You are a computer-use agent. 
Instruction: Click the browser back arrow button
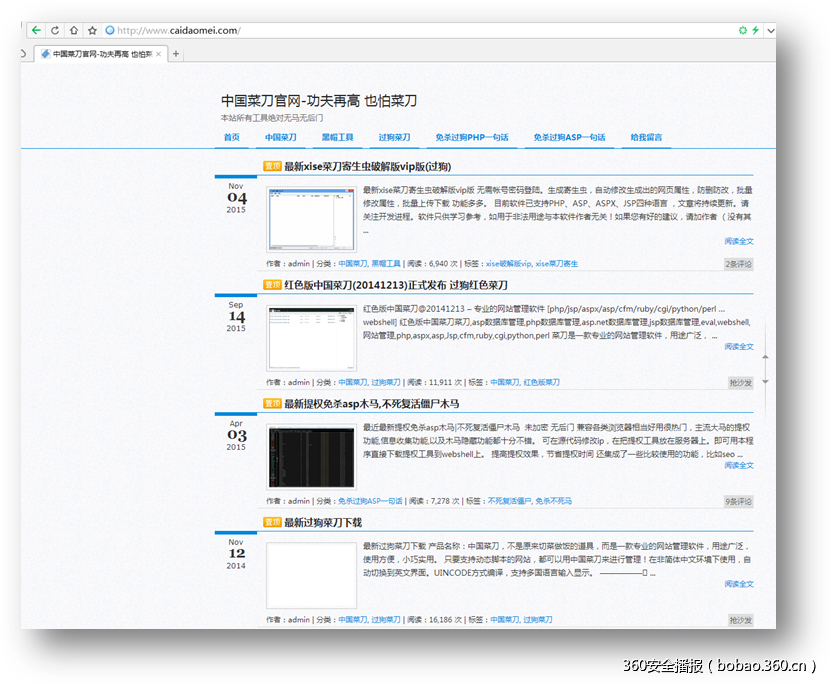[x=37, y=30]
